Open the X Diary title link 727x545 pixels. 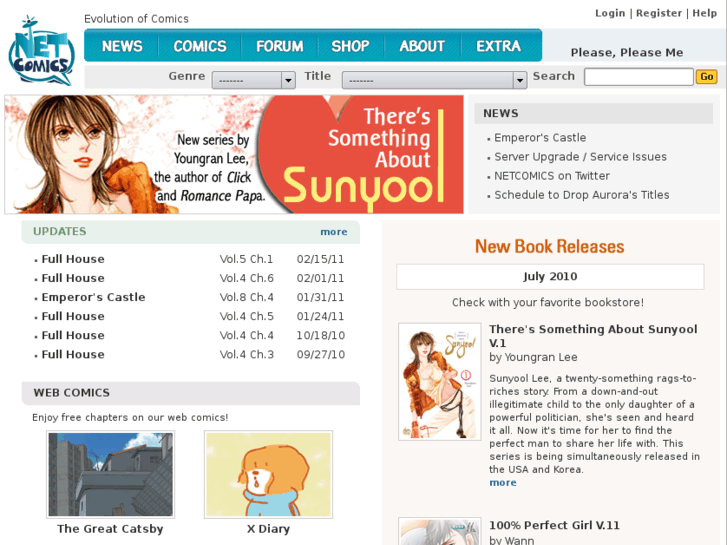268,529
